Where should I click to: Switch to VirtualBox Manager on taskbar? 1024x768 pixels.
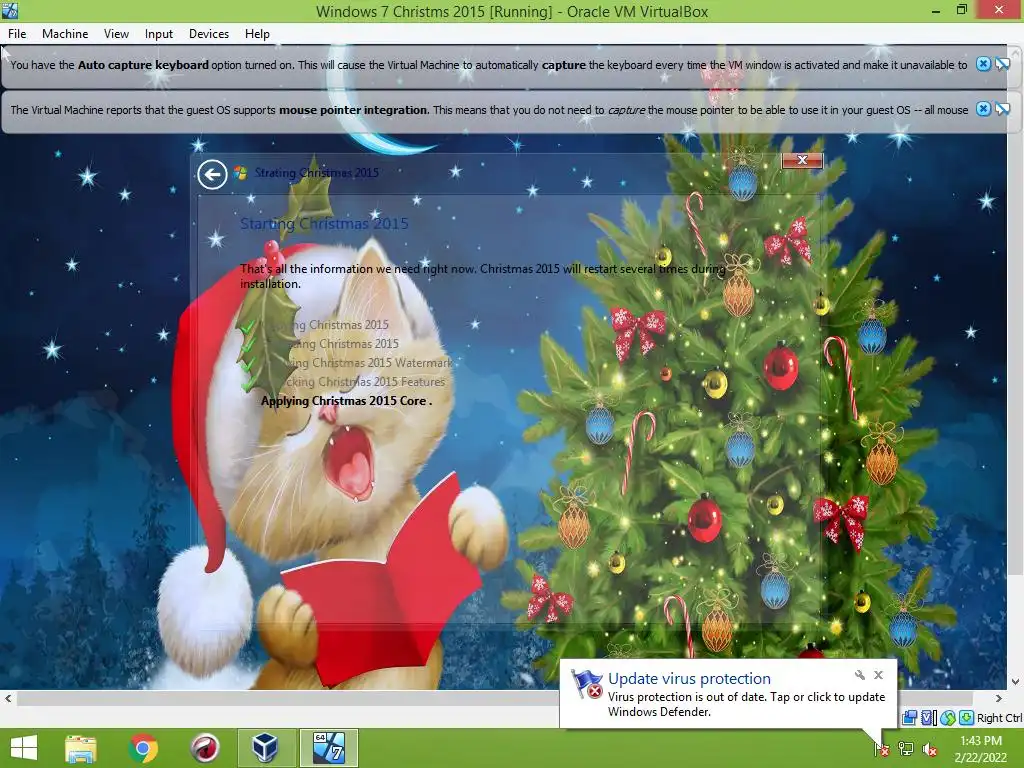265,748
